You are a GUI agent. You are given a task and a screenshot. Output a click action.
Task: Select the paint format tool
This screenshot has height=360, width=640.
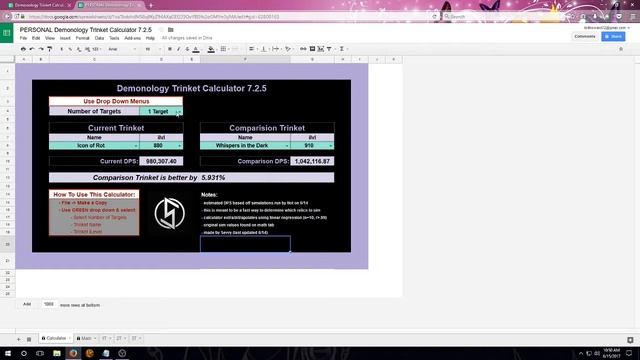[49, 49]
